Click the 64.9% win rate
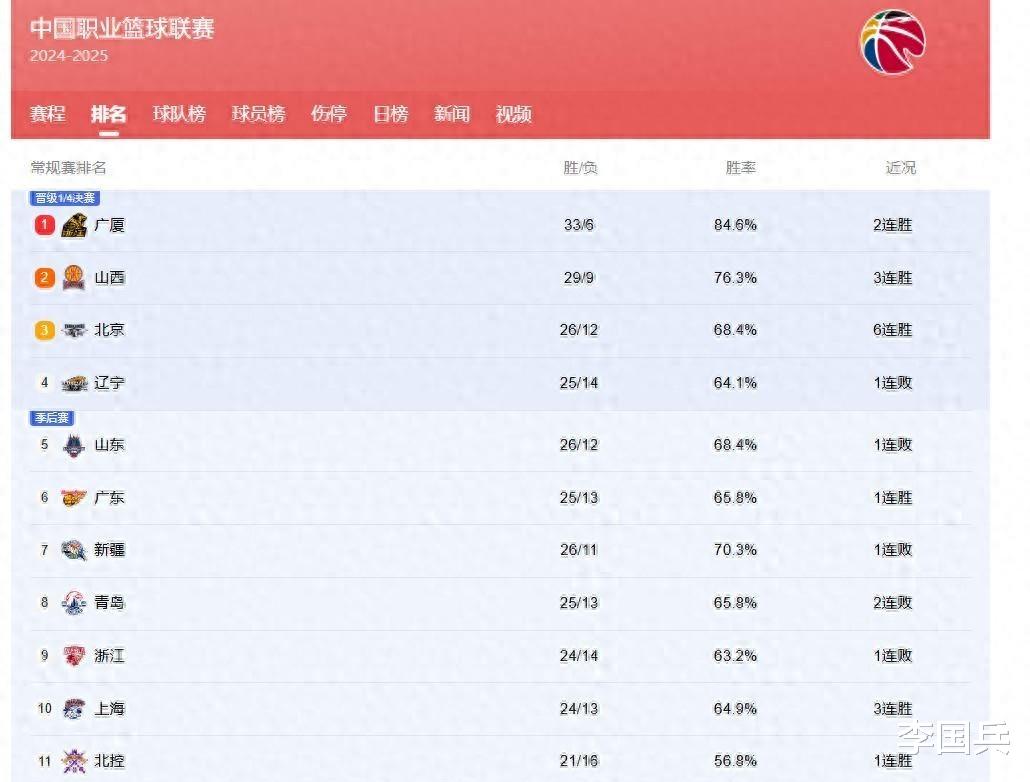Image resolution: width=1030 pixels, height=782 pixels. tap(735, 709)
